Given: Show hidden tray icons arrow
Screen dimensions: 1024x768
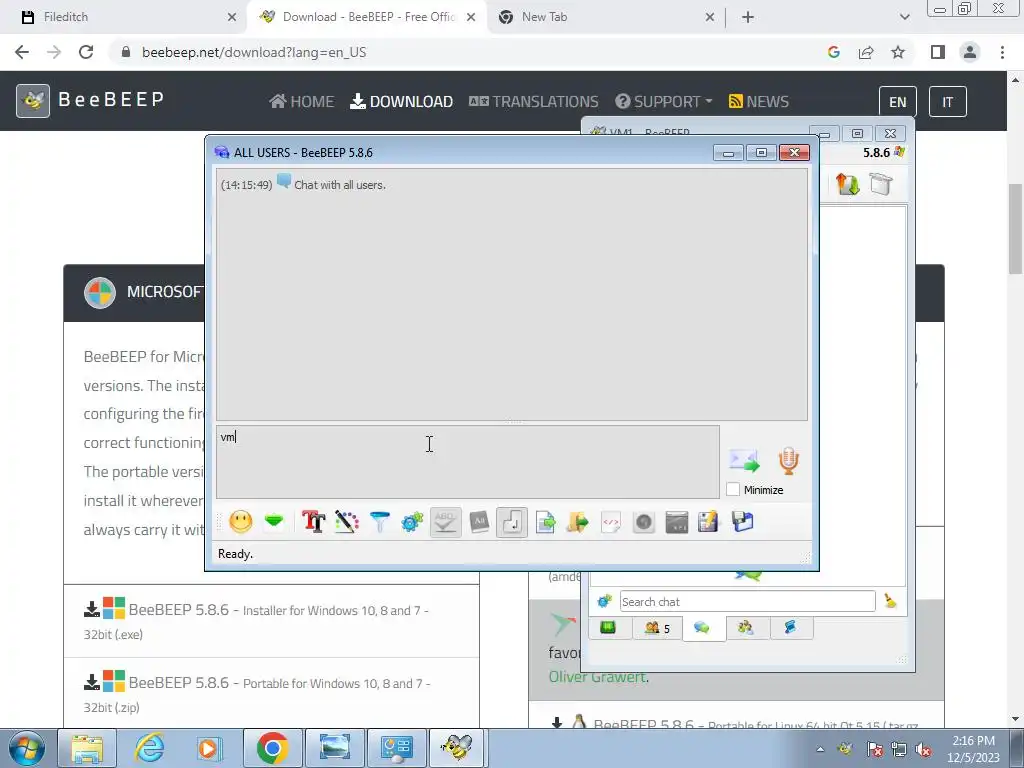Looking at the screenshot, I should (x=820, y=749).
